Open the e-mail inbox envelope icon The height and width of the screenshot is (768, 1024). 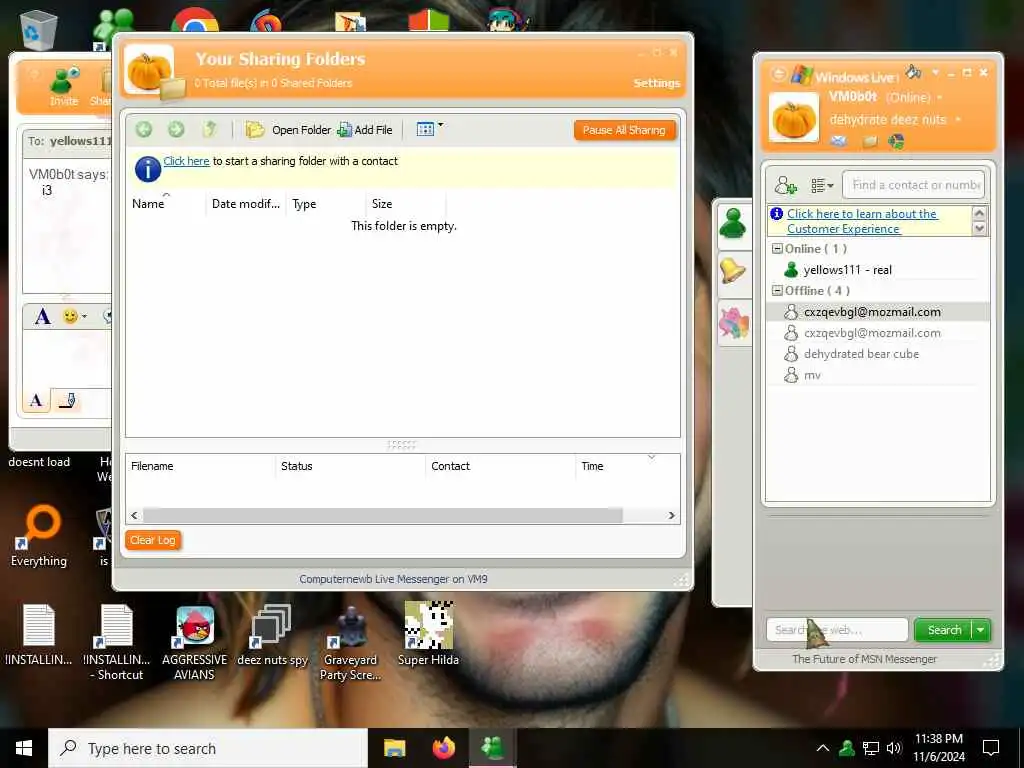(839, 141)
